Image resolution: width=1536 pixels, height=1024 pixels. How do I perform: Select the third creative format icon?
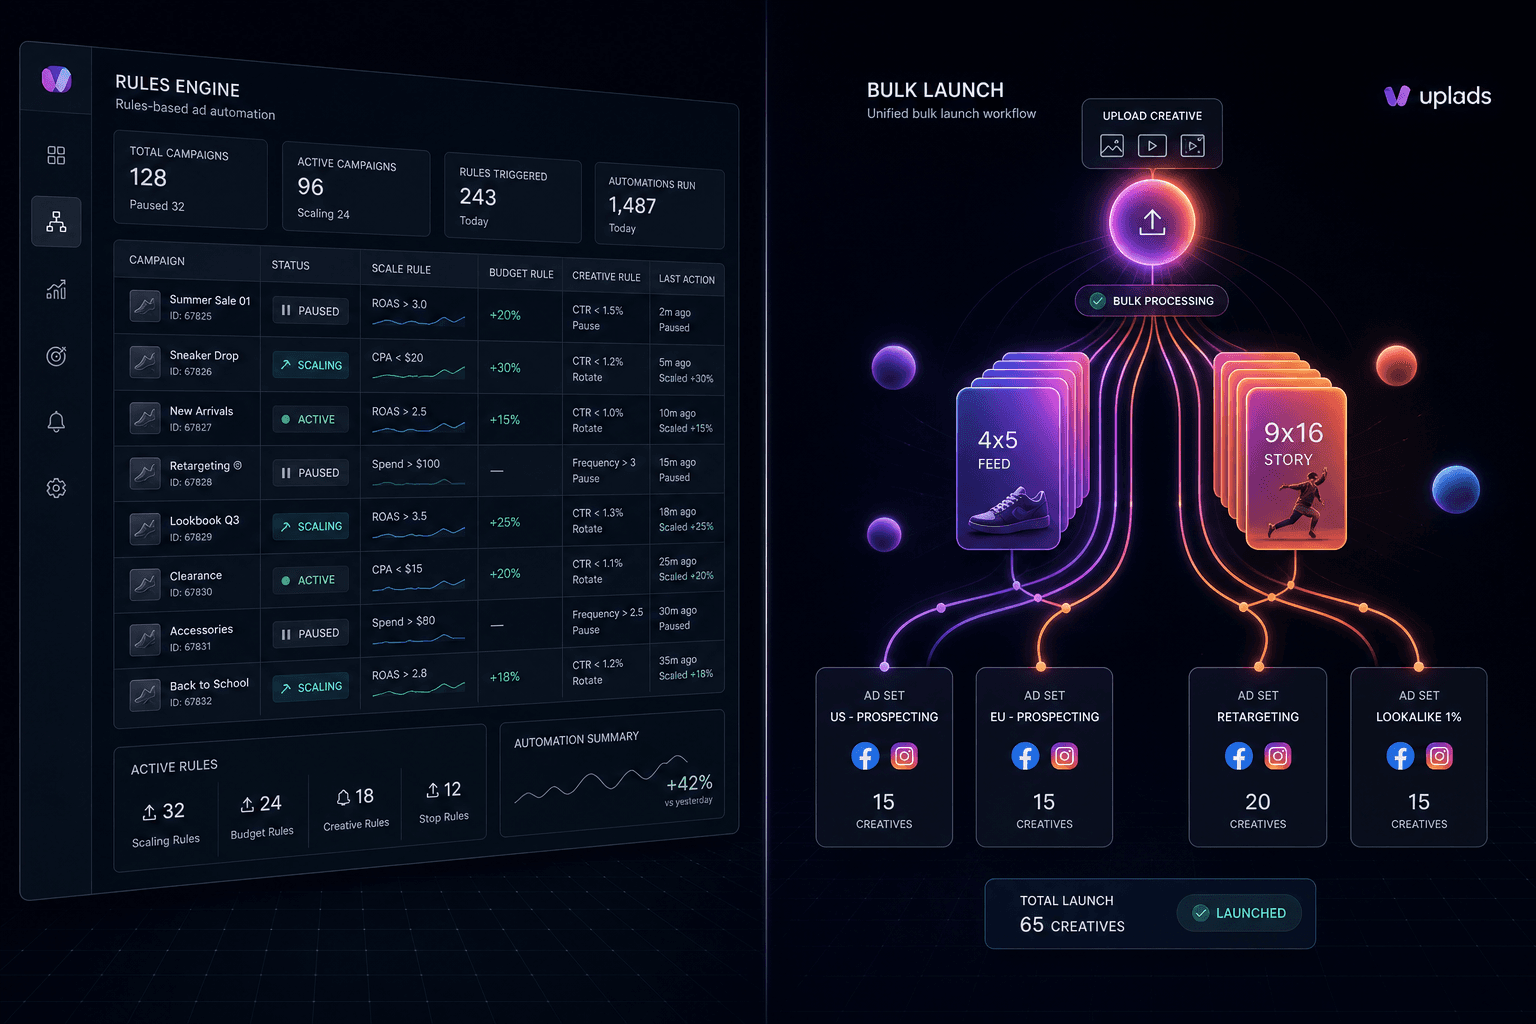1192,146
